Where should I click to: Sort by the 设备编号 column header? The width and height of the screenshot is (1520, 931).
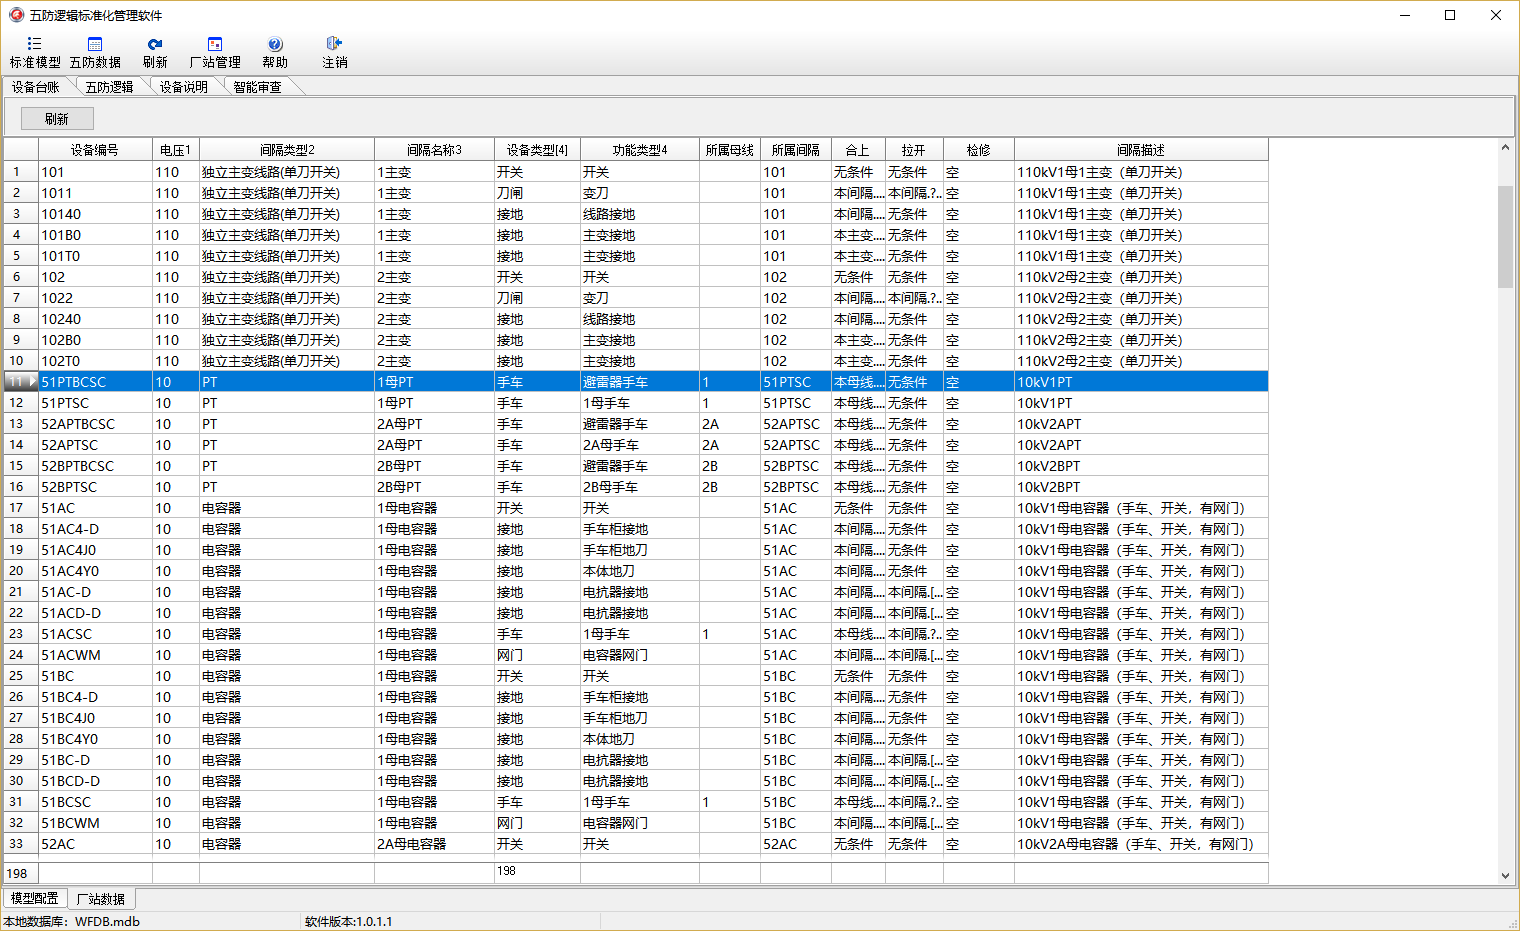tap(95, 150)
